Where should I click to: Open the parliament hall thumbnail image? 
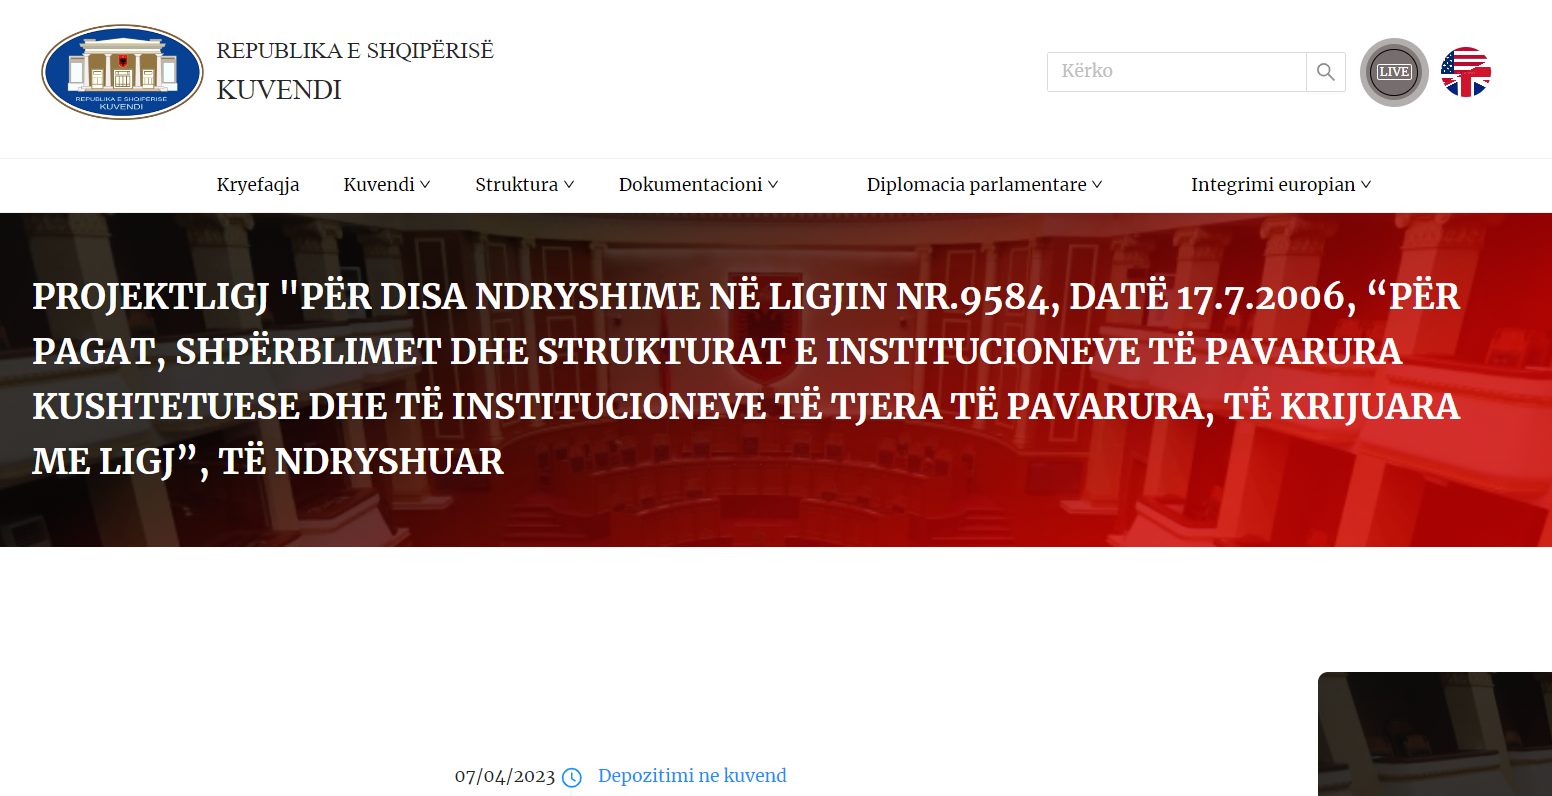point(1435,734)
